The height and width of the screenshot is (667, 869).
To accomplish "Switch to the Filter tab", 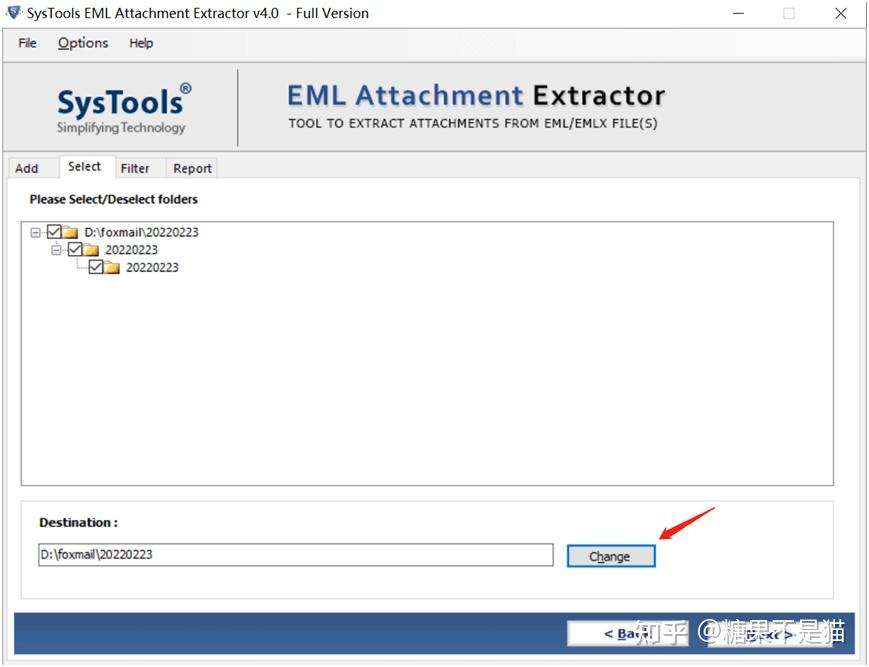I will 136,167.
